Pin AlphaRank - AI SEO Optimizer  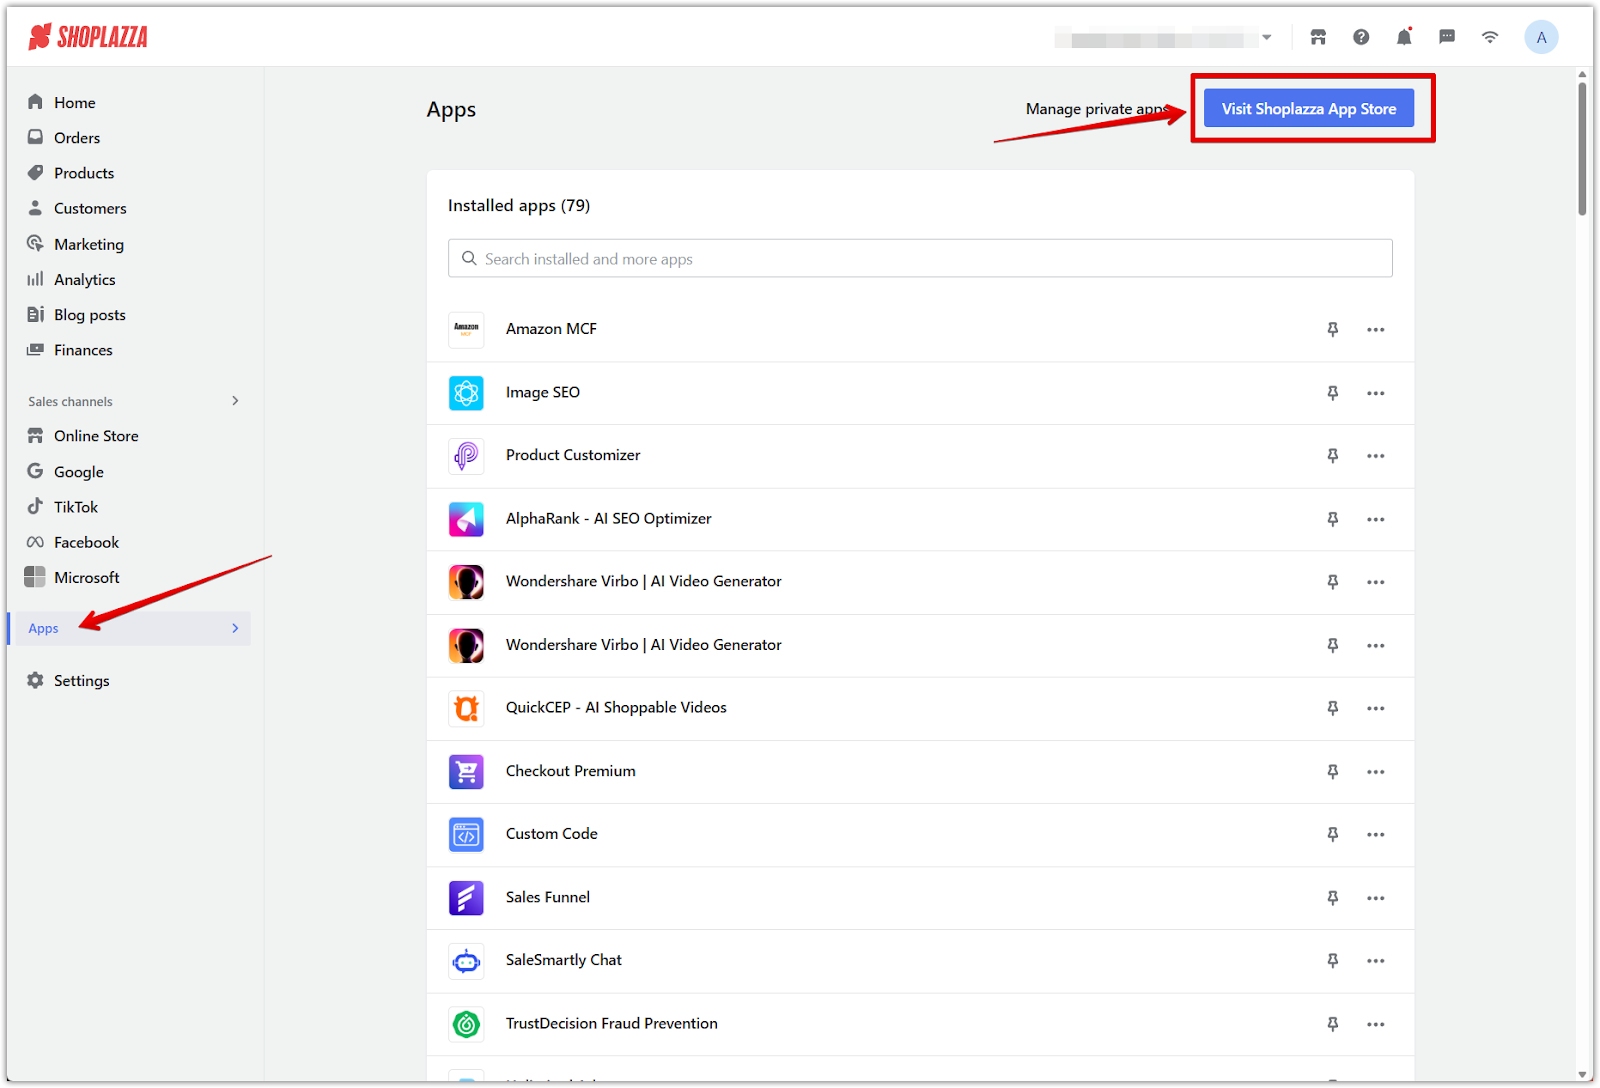click(x=1332, y=519)
